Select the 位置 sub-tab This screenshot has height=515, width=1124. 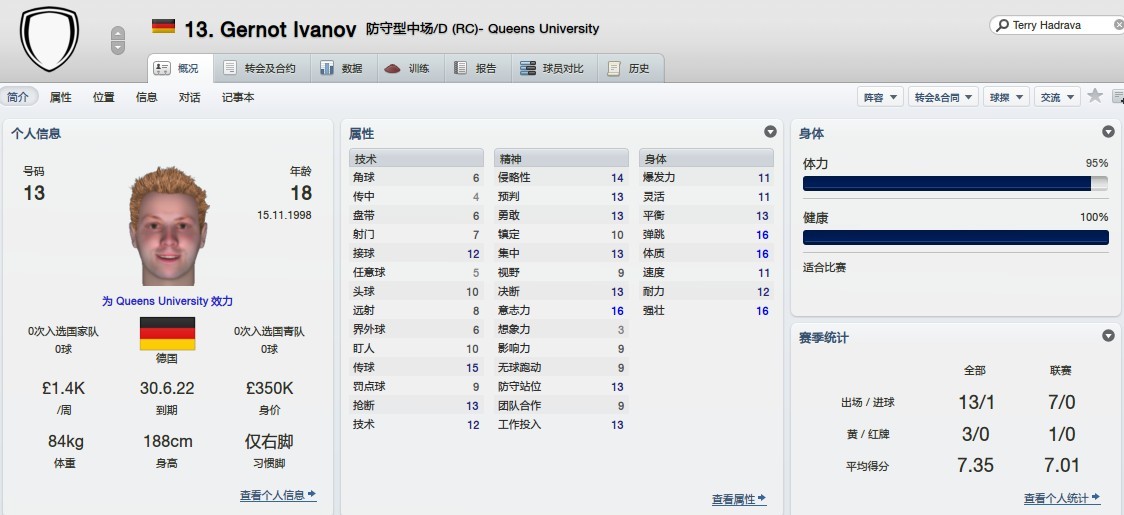point(103,97)
